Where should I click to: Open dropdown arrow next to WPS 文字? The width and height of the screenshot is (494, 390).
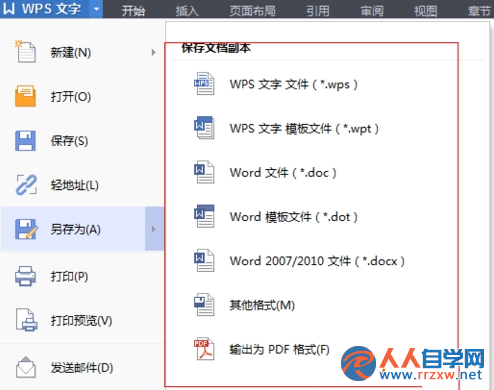(96, 9)
